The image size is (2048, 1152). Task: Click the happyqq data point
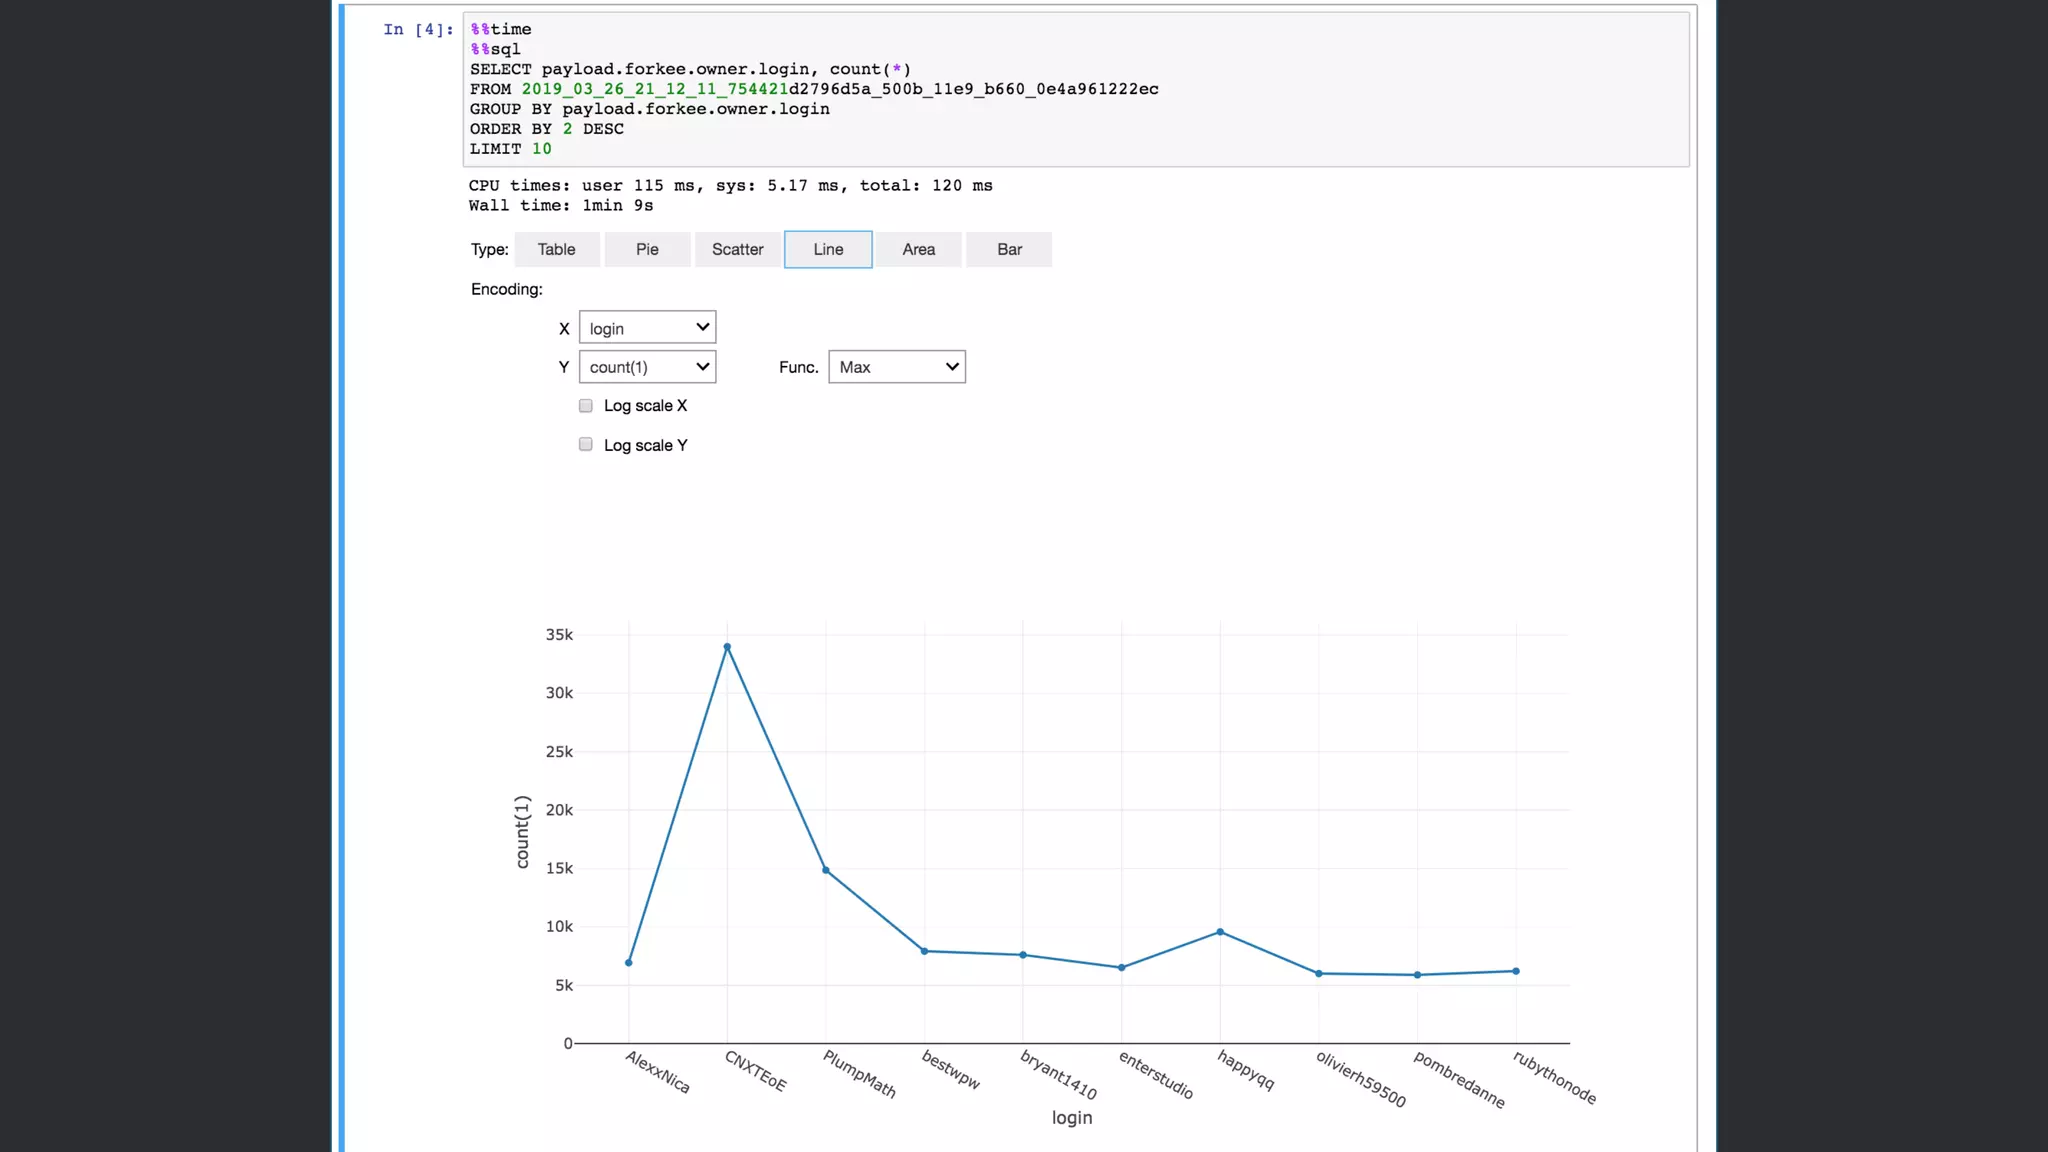pyautogui.click(x=1220, y=932)
